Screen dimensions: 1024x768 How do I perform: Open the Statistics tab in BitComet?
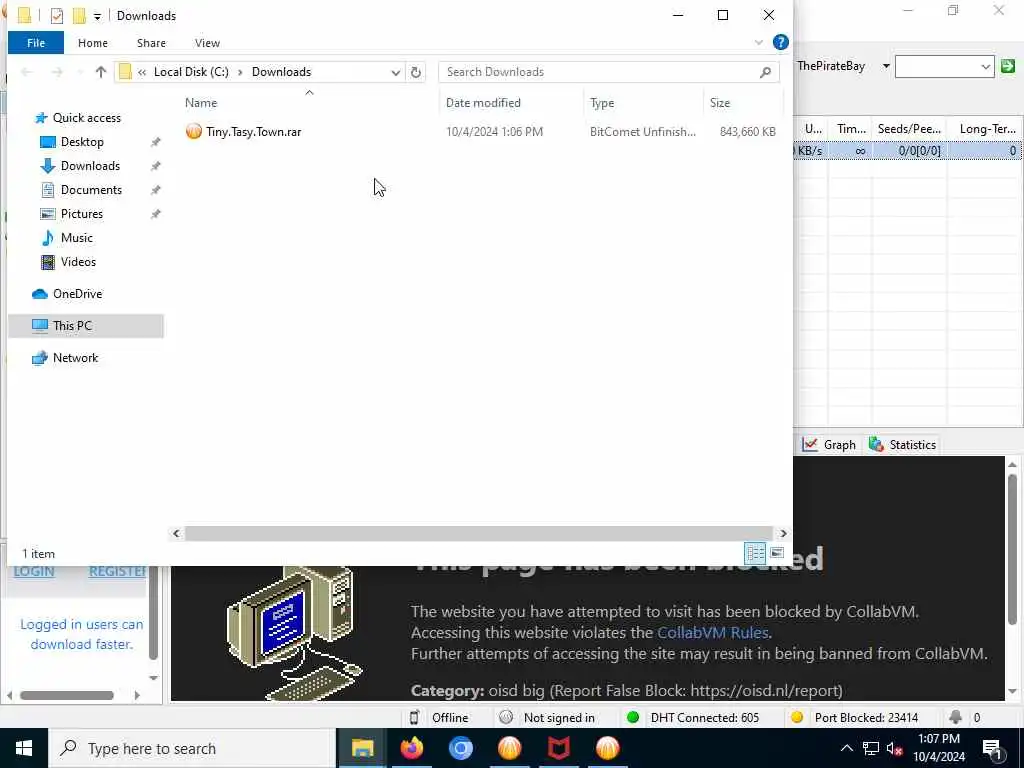point(903,445)
